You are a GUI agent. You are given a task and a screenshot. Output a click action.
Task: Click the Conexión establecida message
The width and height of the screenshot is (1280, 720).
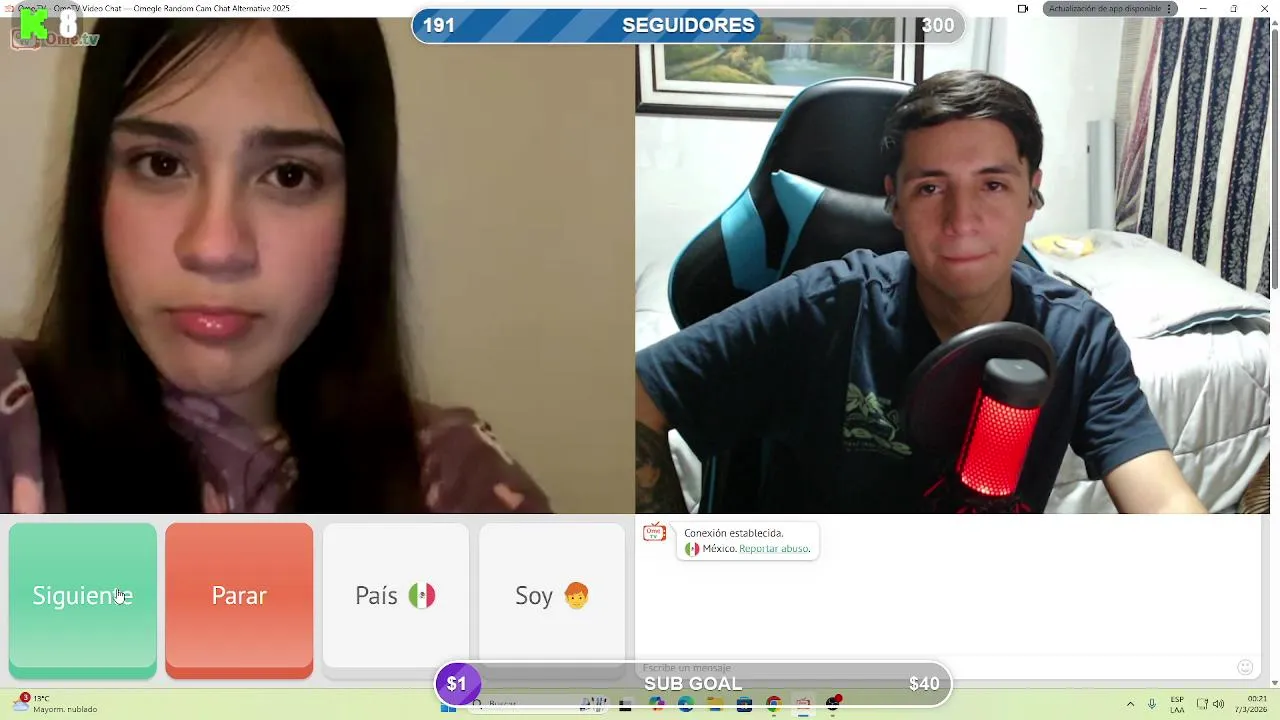pyautogui.click(x=733, y=533)
